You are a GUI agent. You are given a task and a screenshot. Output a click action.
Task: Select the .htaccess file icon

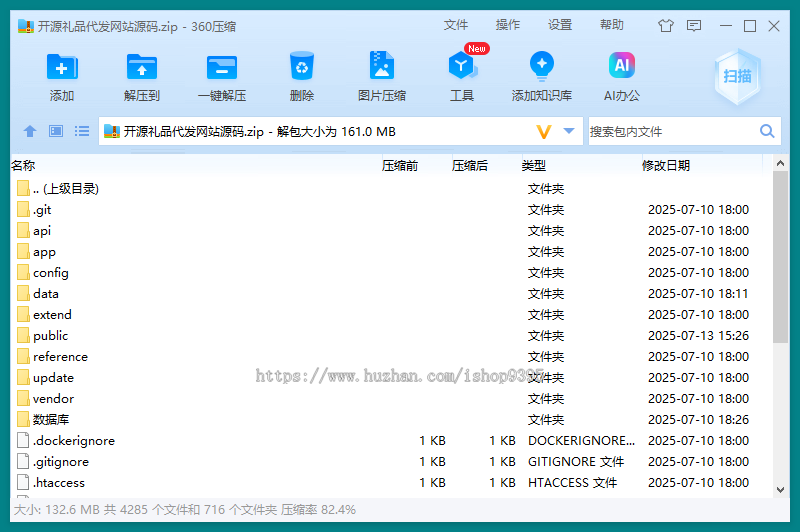(x=23, y=482)
